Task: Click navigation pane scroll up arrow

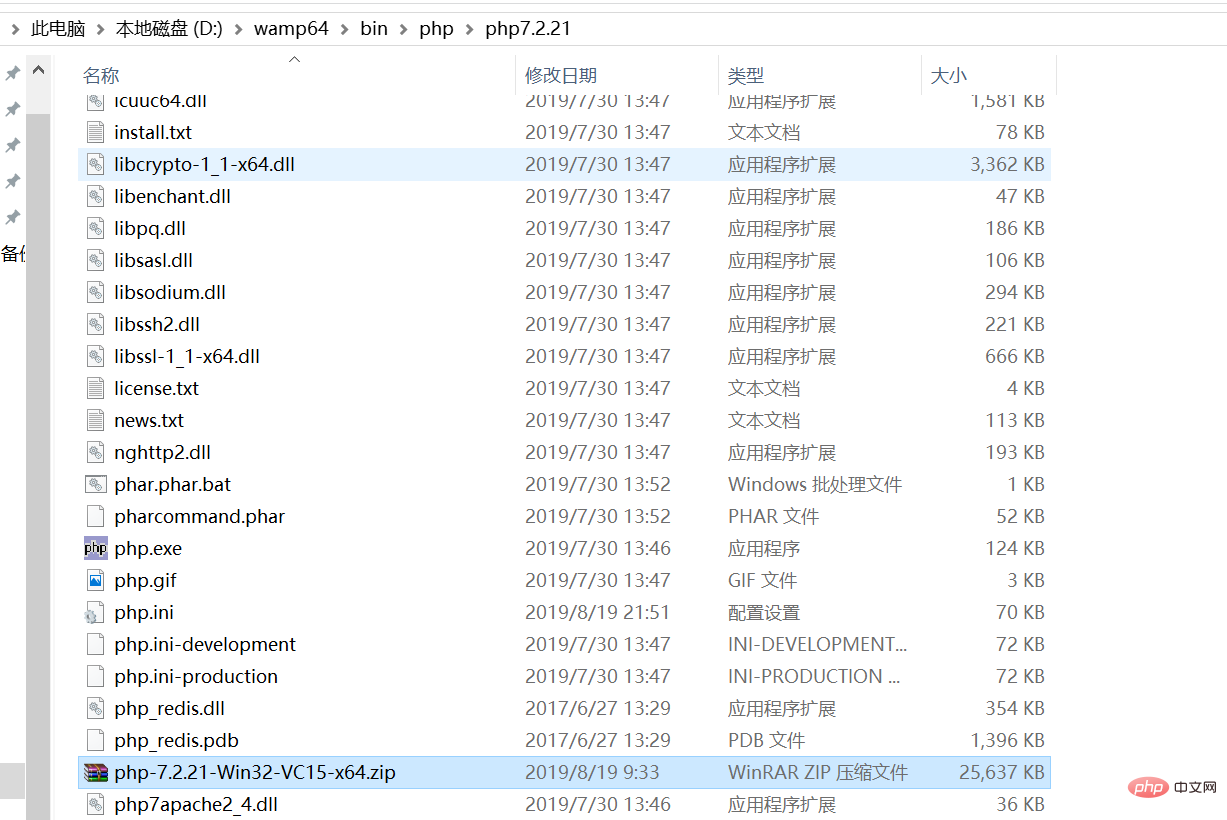Action: [39, 72]
